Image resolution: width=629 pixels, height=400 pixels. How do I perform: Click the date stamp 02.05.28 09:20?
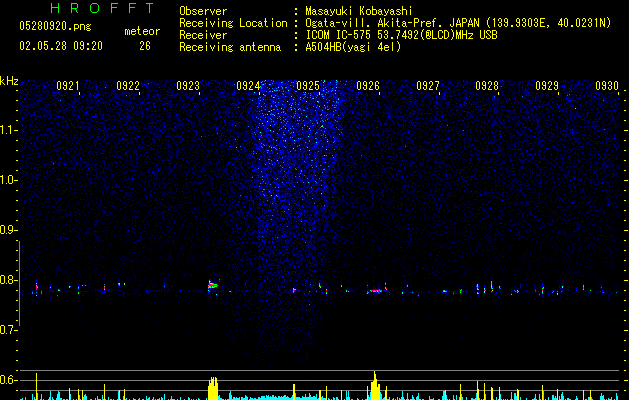61,46
